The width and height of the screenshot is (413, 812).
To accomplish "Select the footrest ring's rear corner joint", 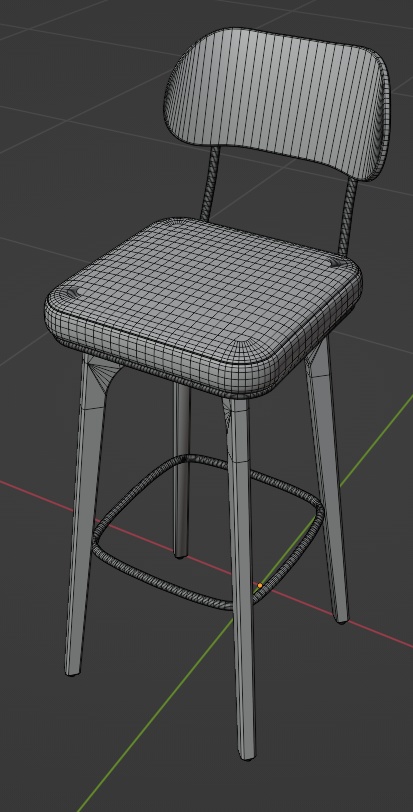I will pyautogui.click(x=185, y=458).
